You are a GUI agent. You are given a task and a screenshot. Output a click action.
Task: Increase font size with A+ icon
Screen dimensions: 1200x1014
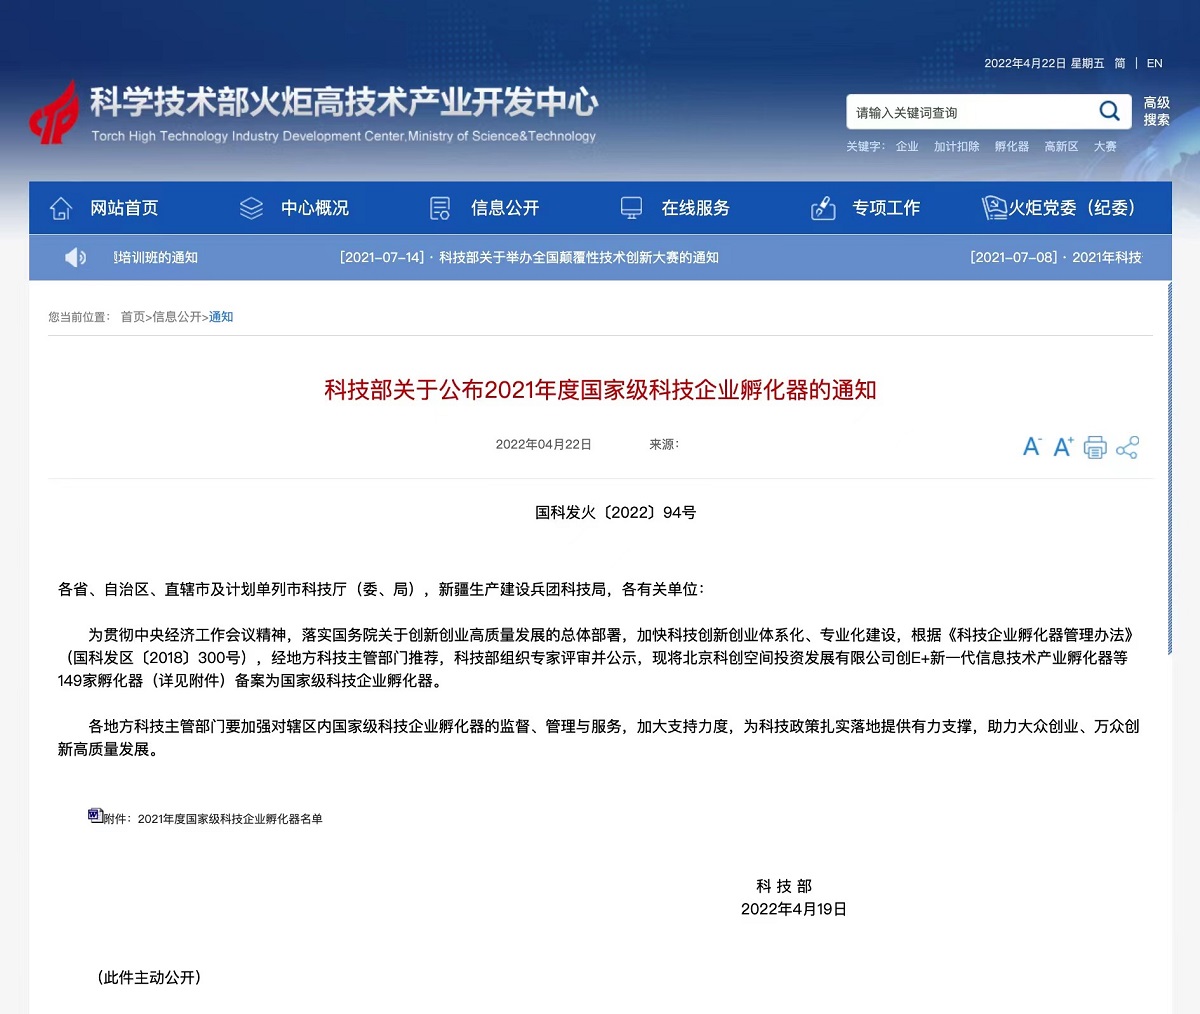(1063, 447)
